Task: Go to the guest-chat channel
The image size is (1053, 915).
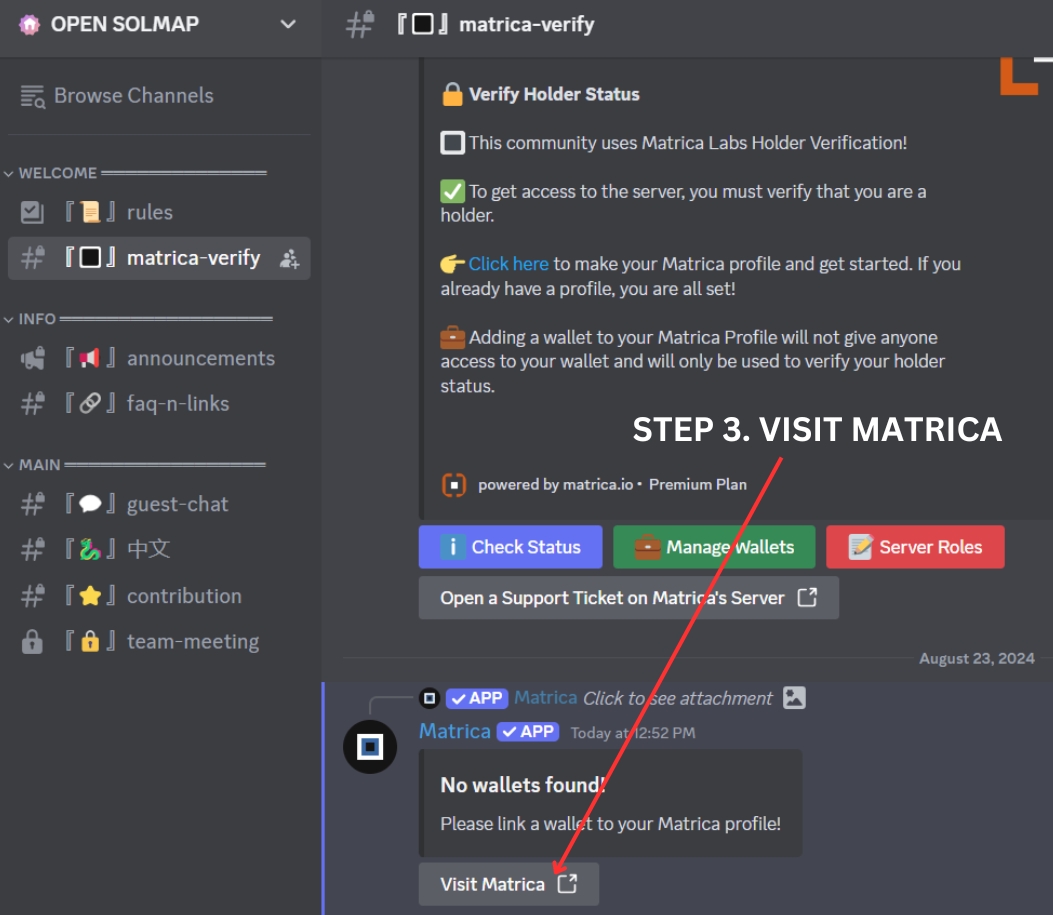Action: [x=177, y=504]
